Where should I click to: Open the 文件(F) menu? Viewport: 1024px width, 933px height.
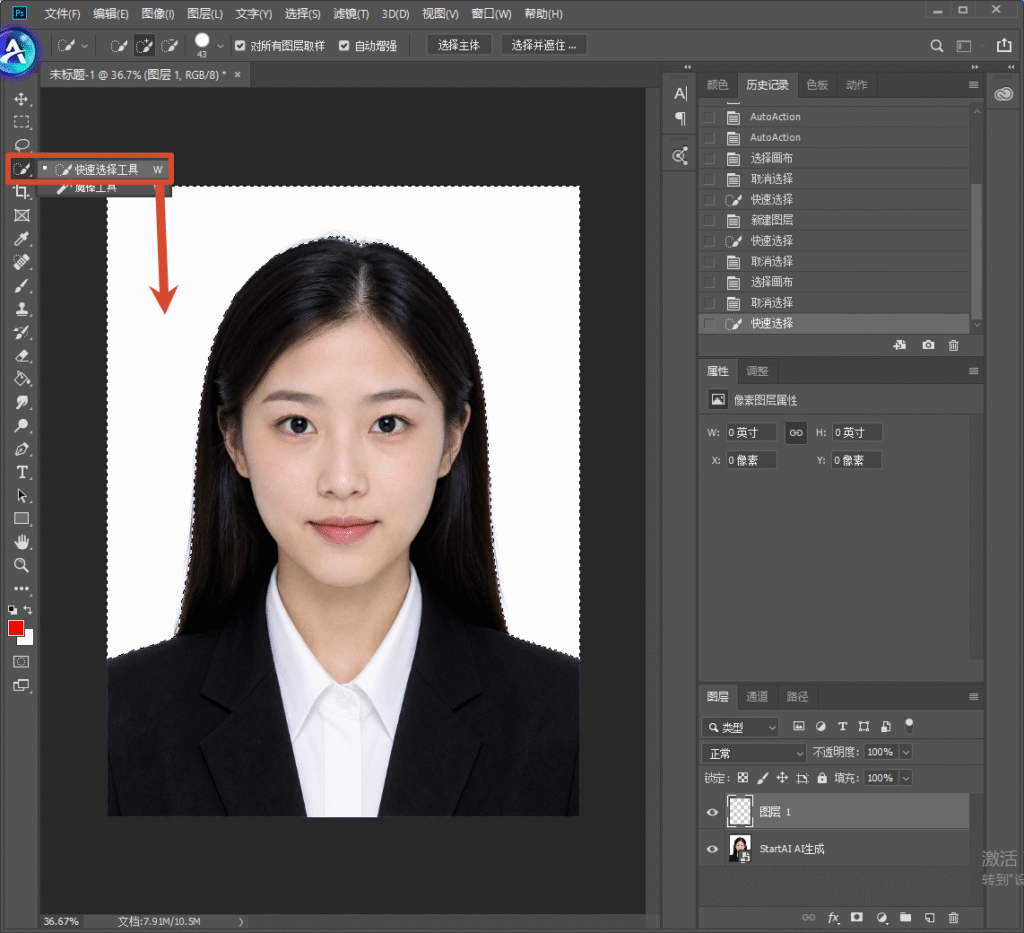click(62, 14)
